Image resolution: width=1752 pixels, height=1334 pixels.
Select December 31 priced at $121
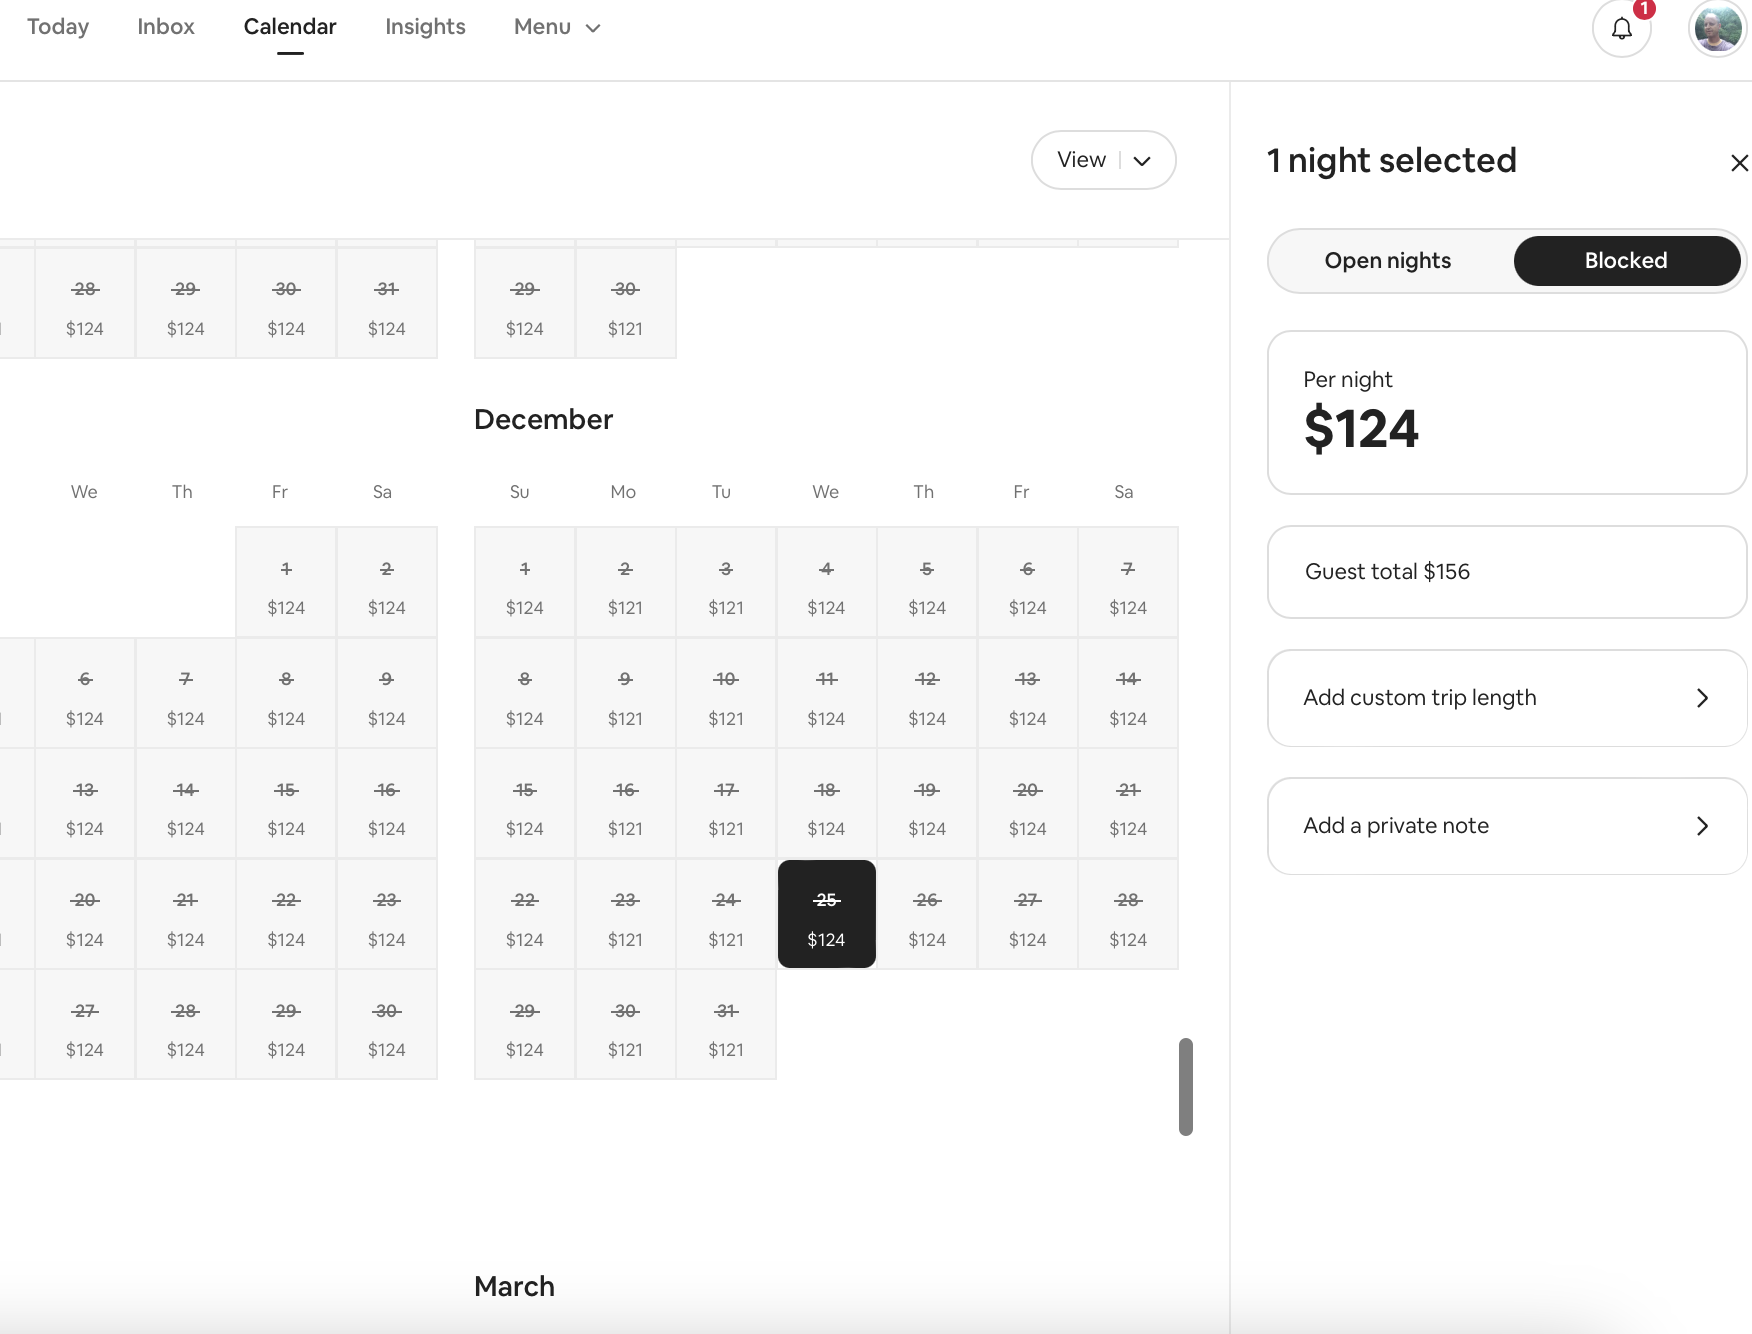click(x=726, y=1025)
